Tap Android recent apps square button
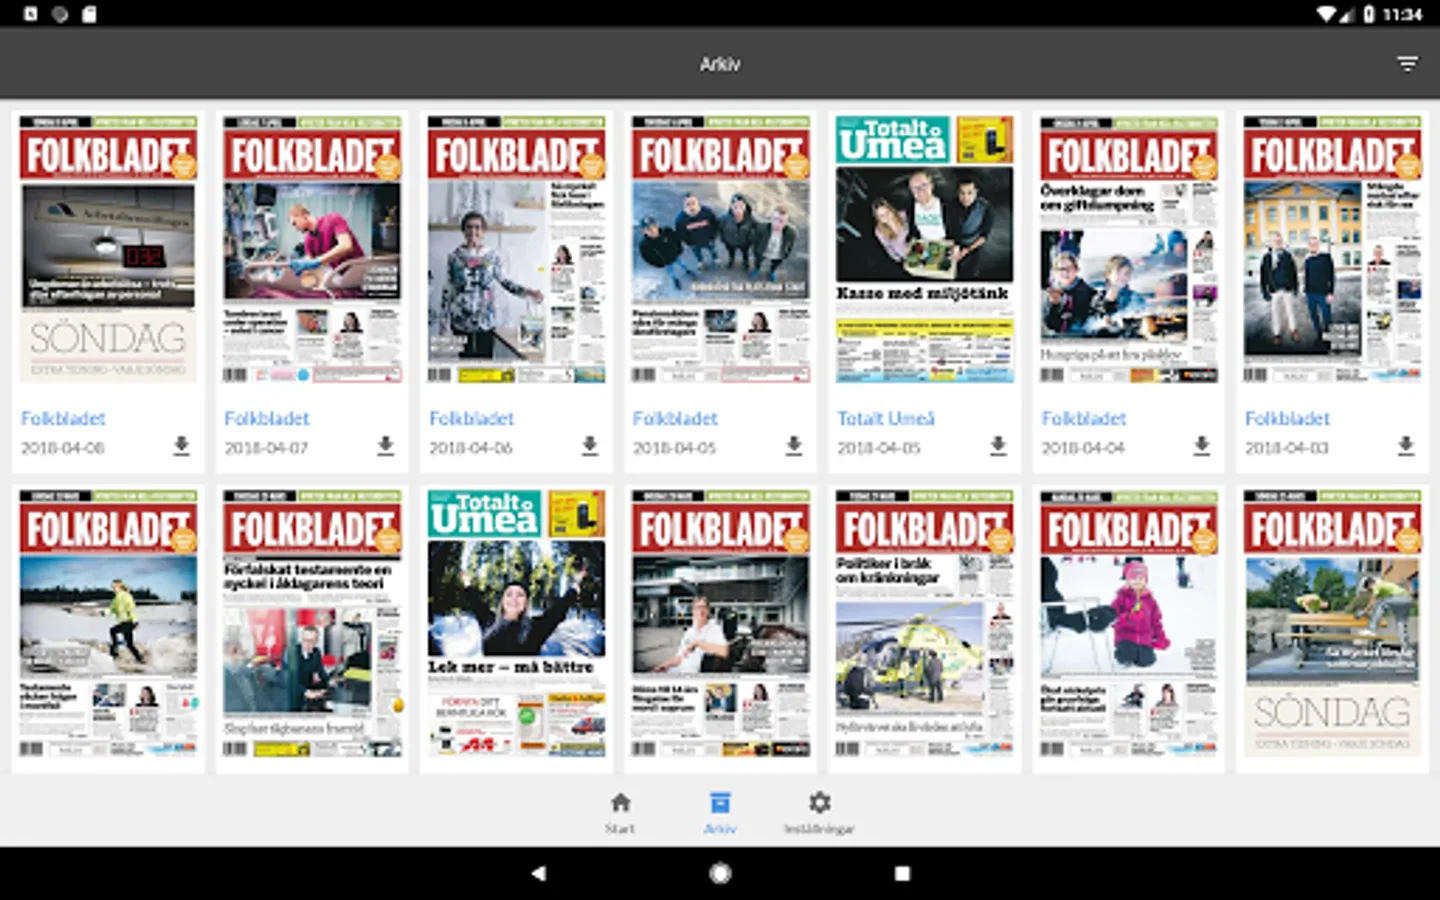The image size is (1440, 900). click(902, 873)
